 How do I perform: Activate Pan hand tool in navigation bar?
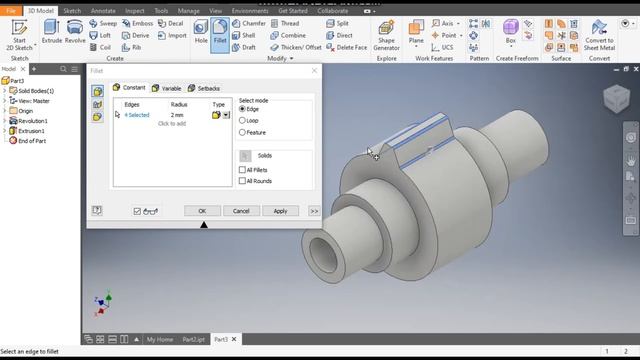tap(631, 161)
